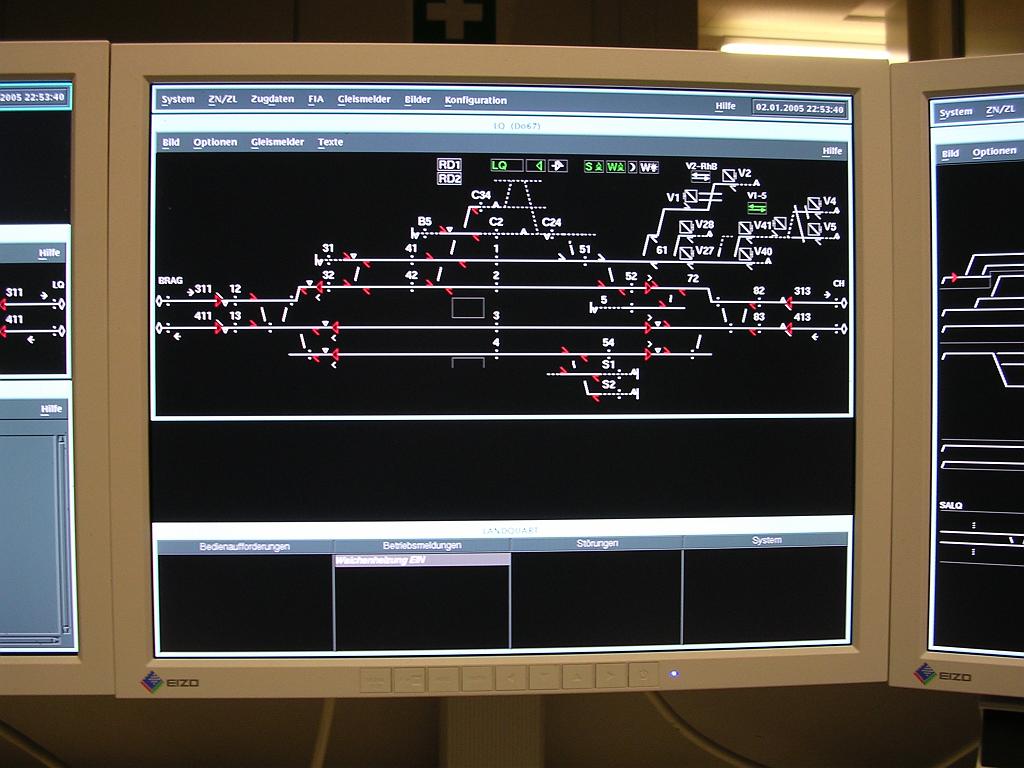Click the V27 signal box icon

686,252
